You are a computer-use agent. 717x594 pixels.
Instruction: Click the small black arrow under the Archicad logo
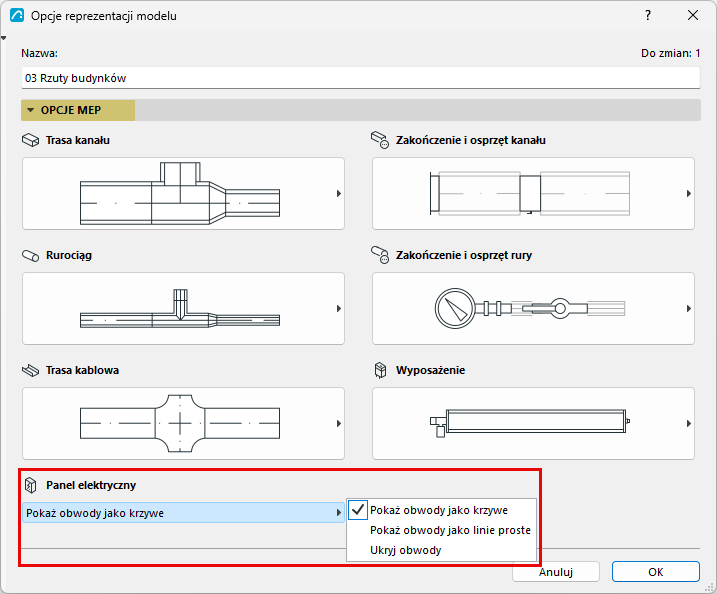pyautogui.click(x=4, y=38)
